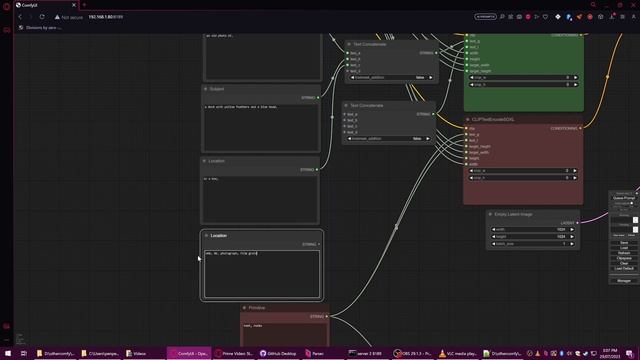Select the ComfyUI browser tab
The width and height of the screenshot is (640, 360).
click(45, 5)
